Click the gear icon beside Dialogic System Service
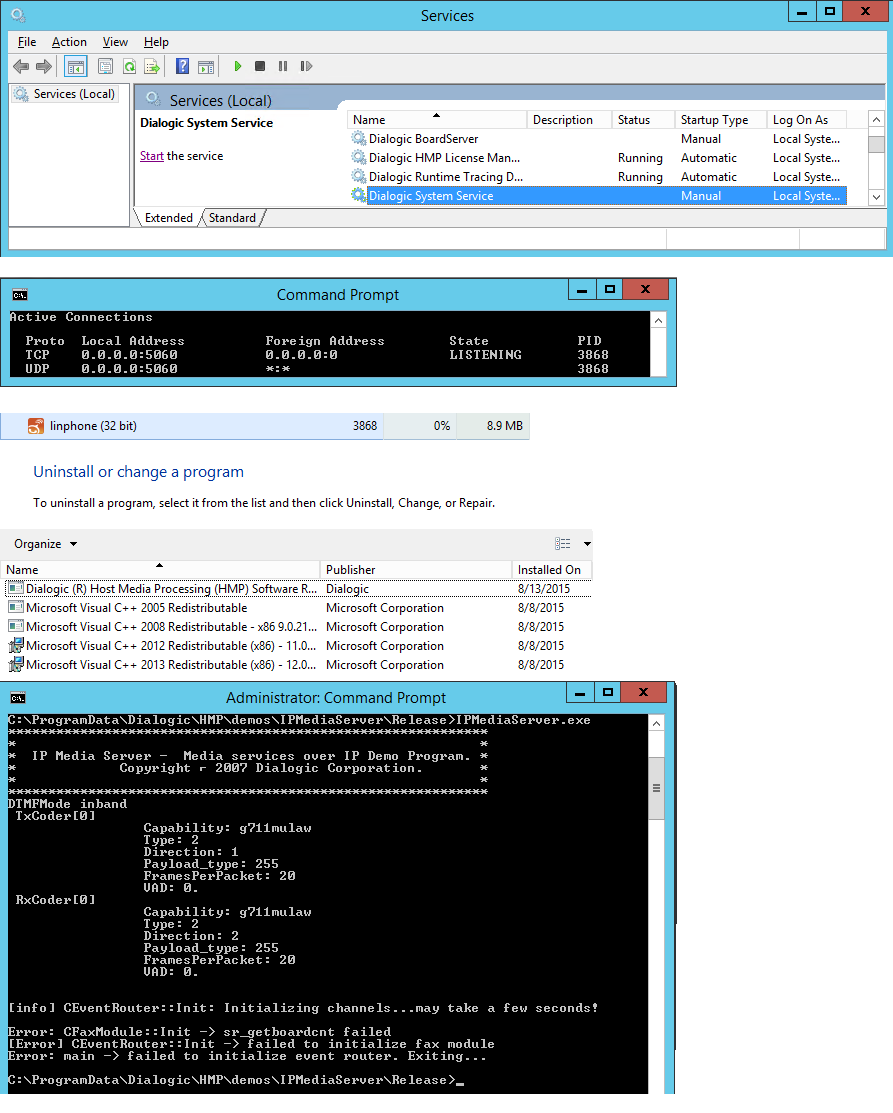This screenshot has width=893, height=1113. [358, 195]
